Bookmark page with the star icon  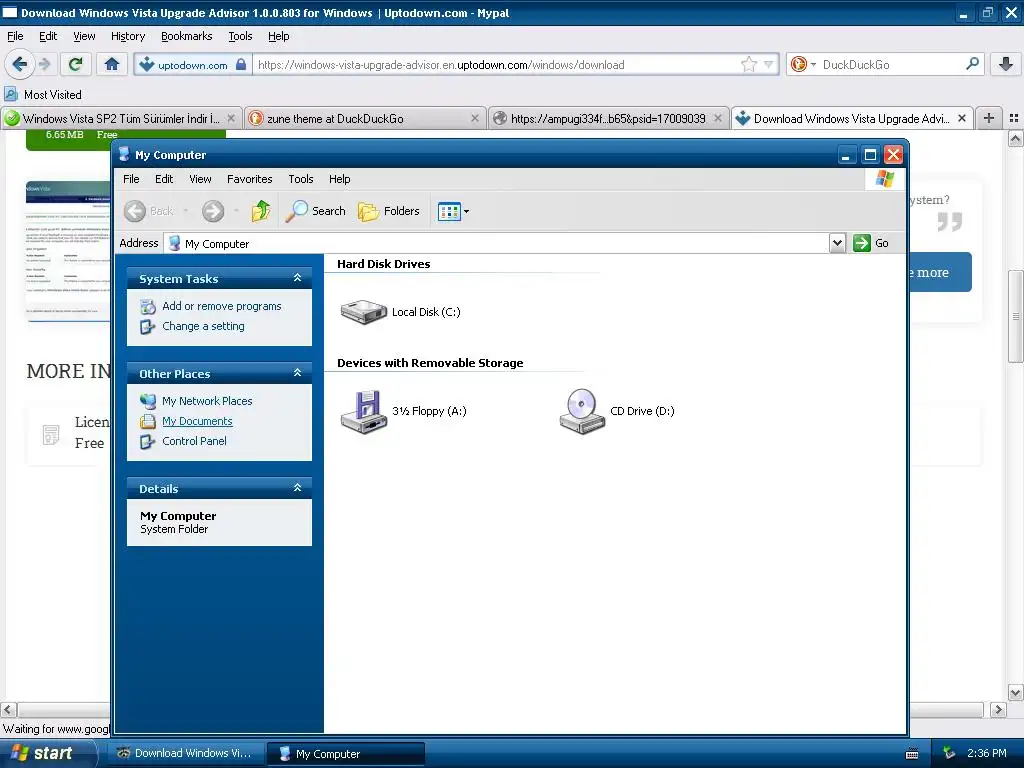pos(748,64)
